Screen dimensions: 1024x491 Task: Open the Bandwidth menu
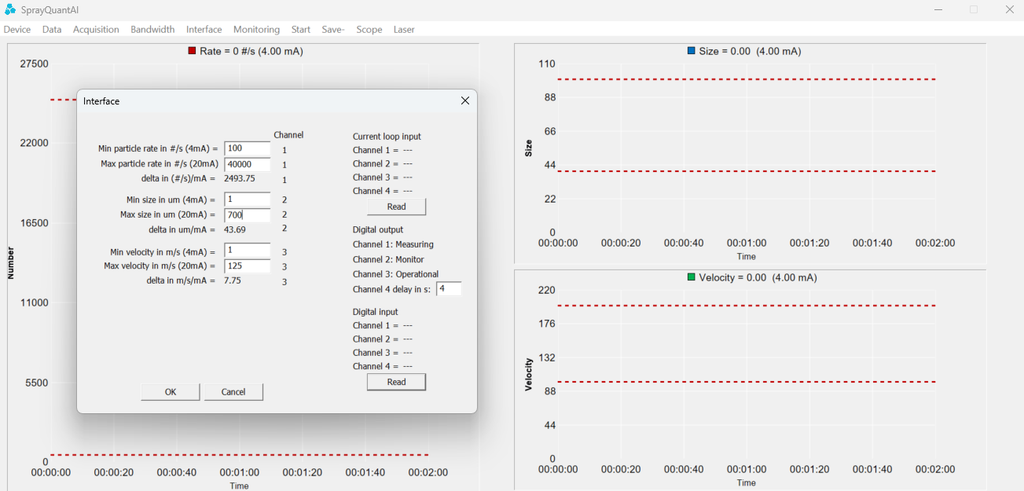pyautogui.click(x=153, y=29)
